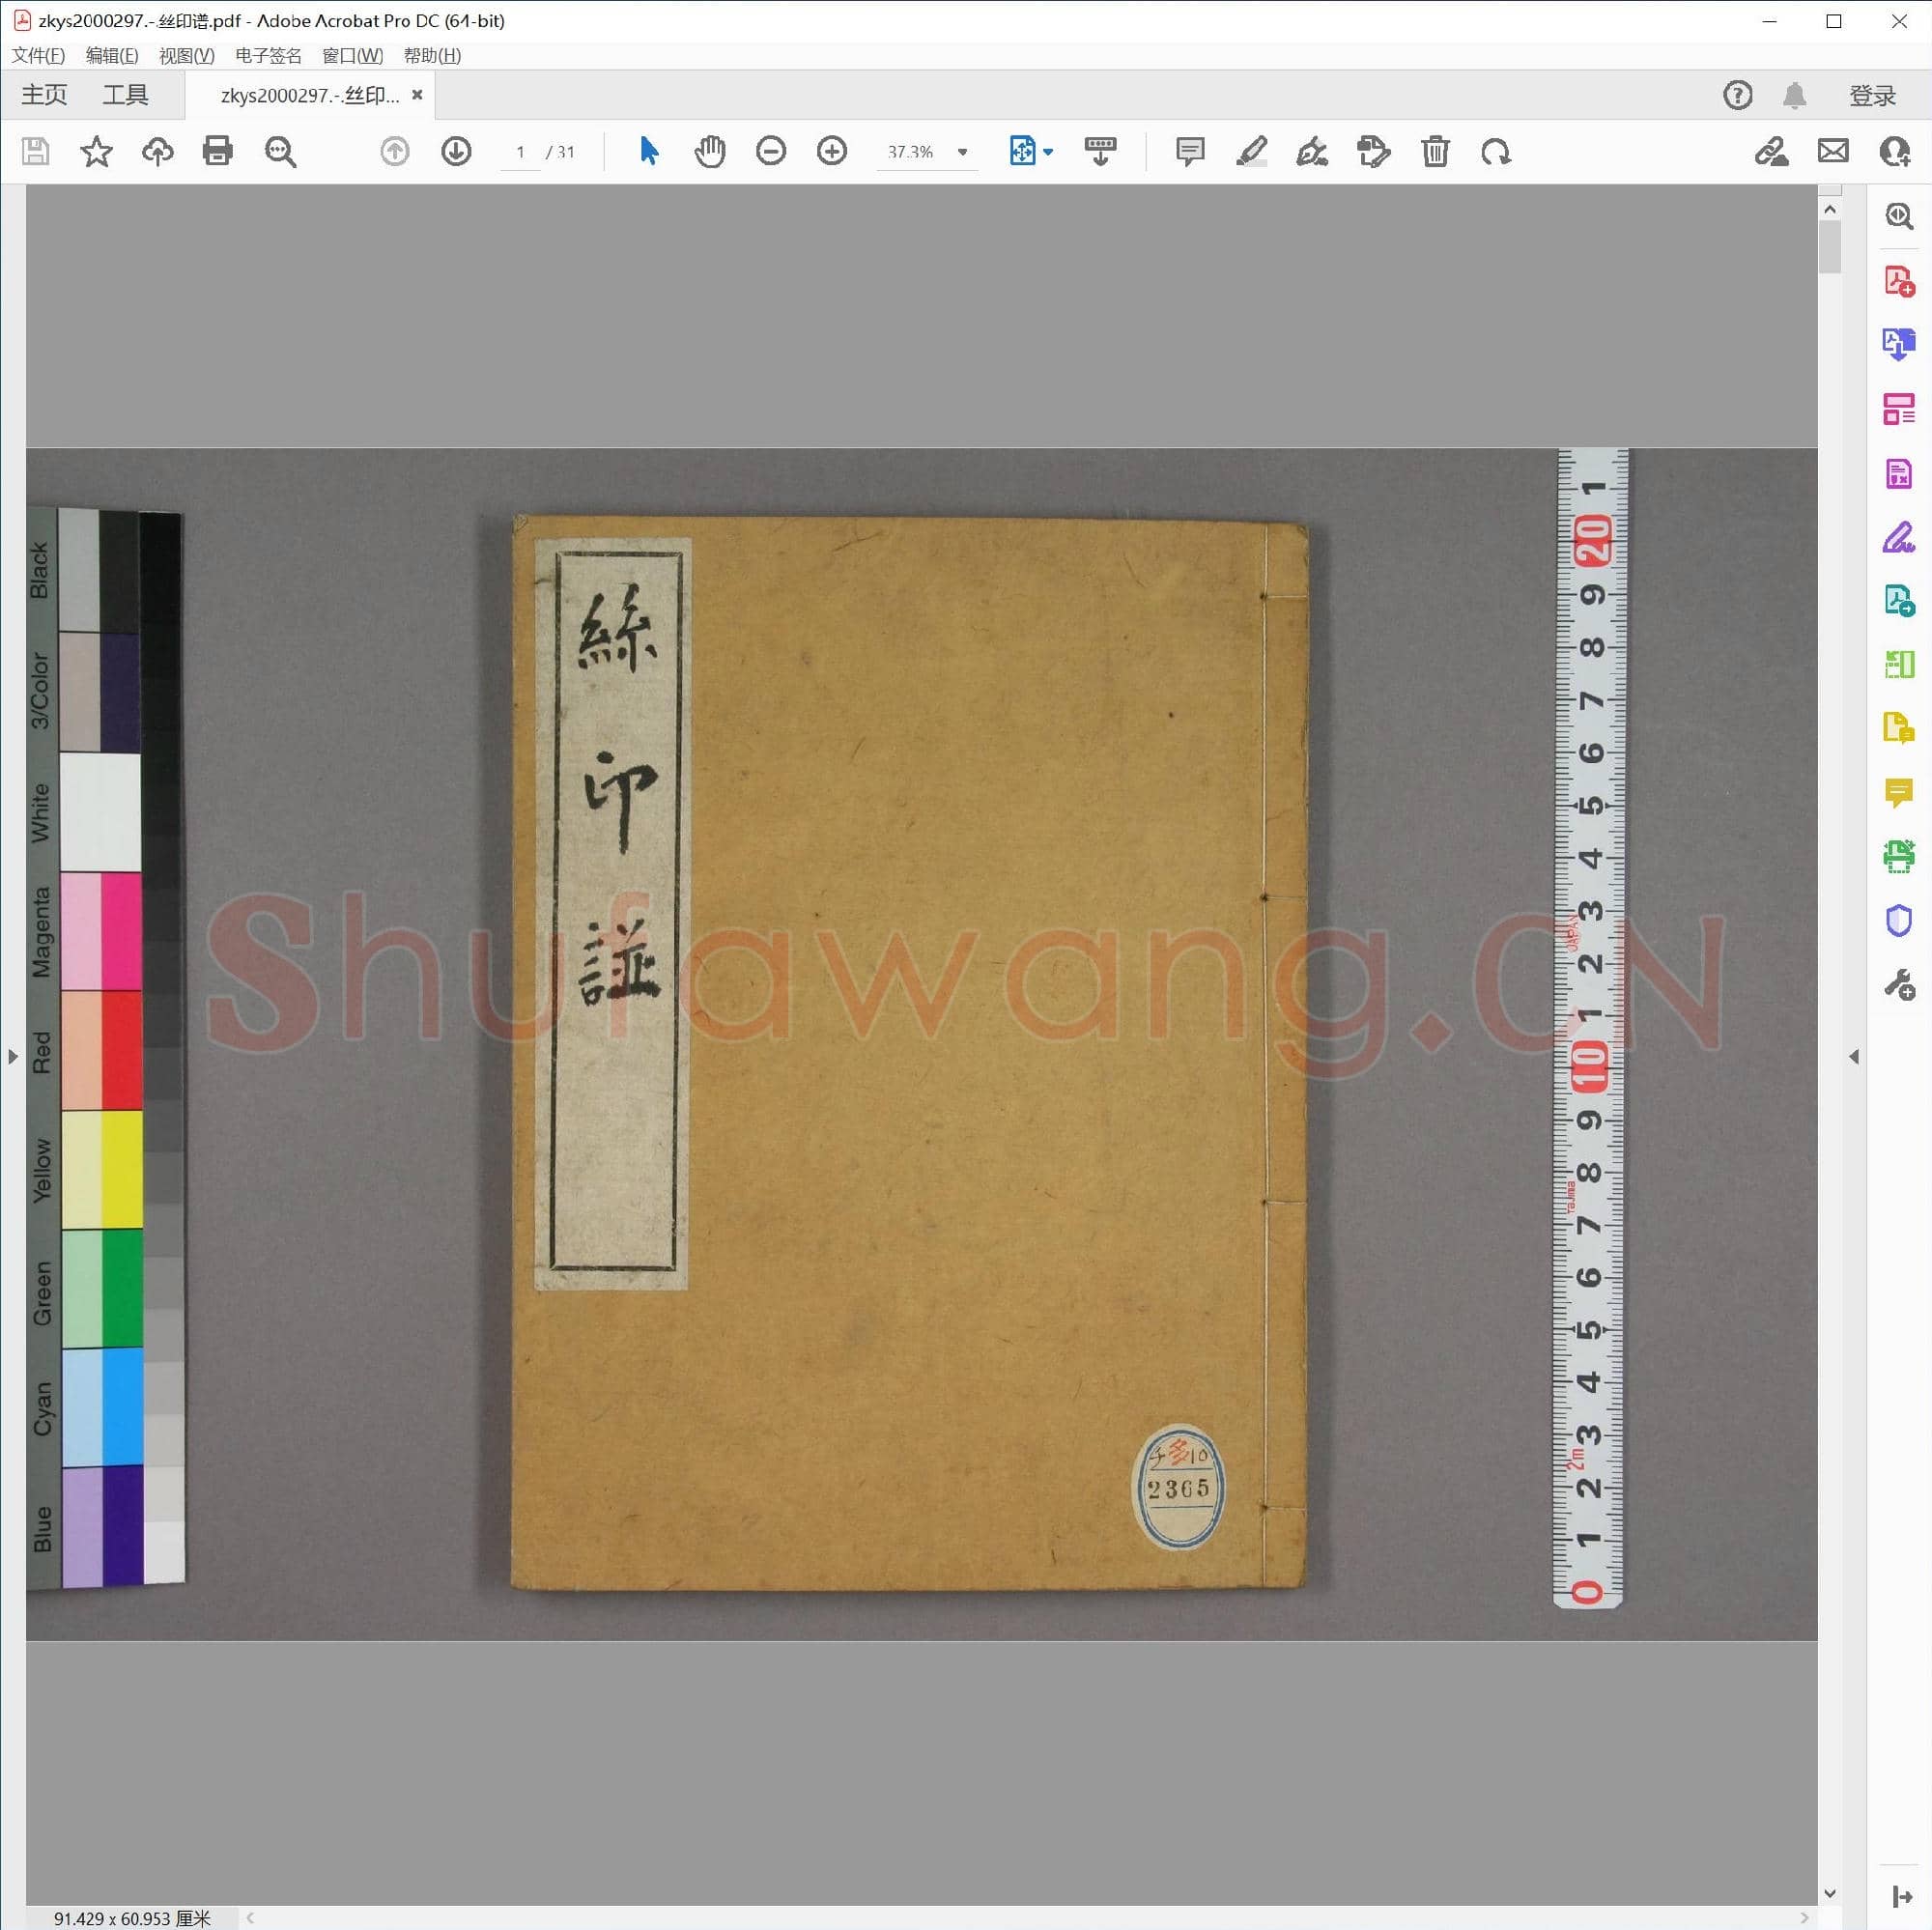Add a sticky note comment
The width and height of the screenshot is (1932, 1930).
click(1189, 151)
